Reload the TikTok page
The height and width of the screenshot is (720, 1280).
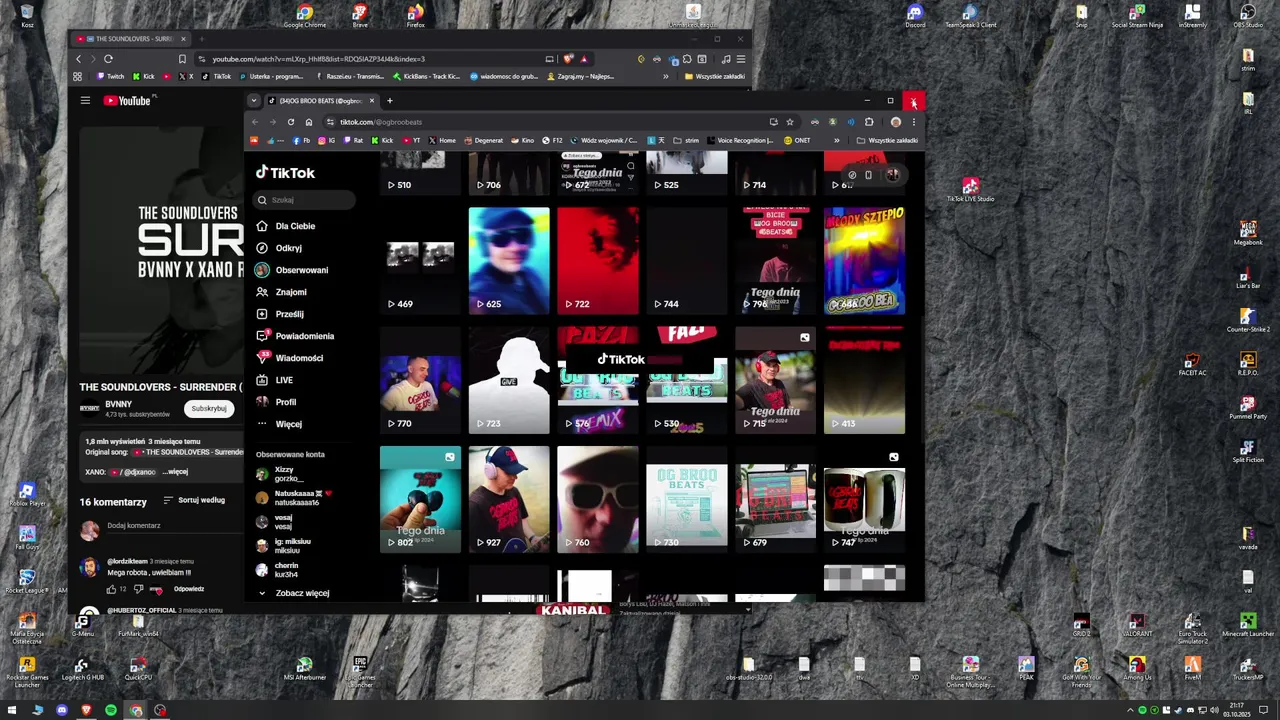[291, 122]
